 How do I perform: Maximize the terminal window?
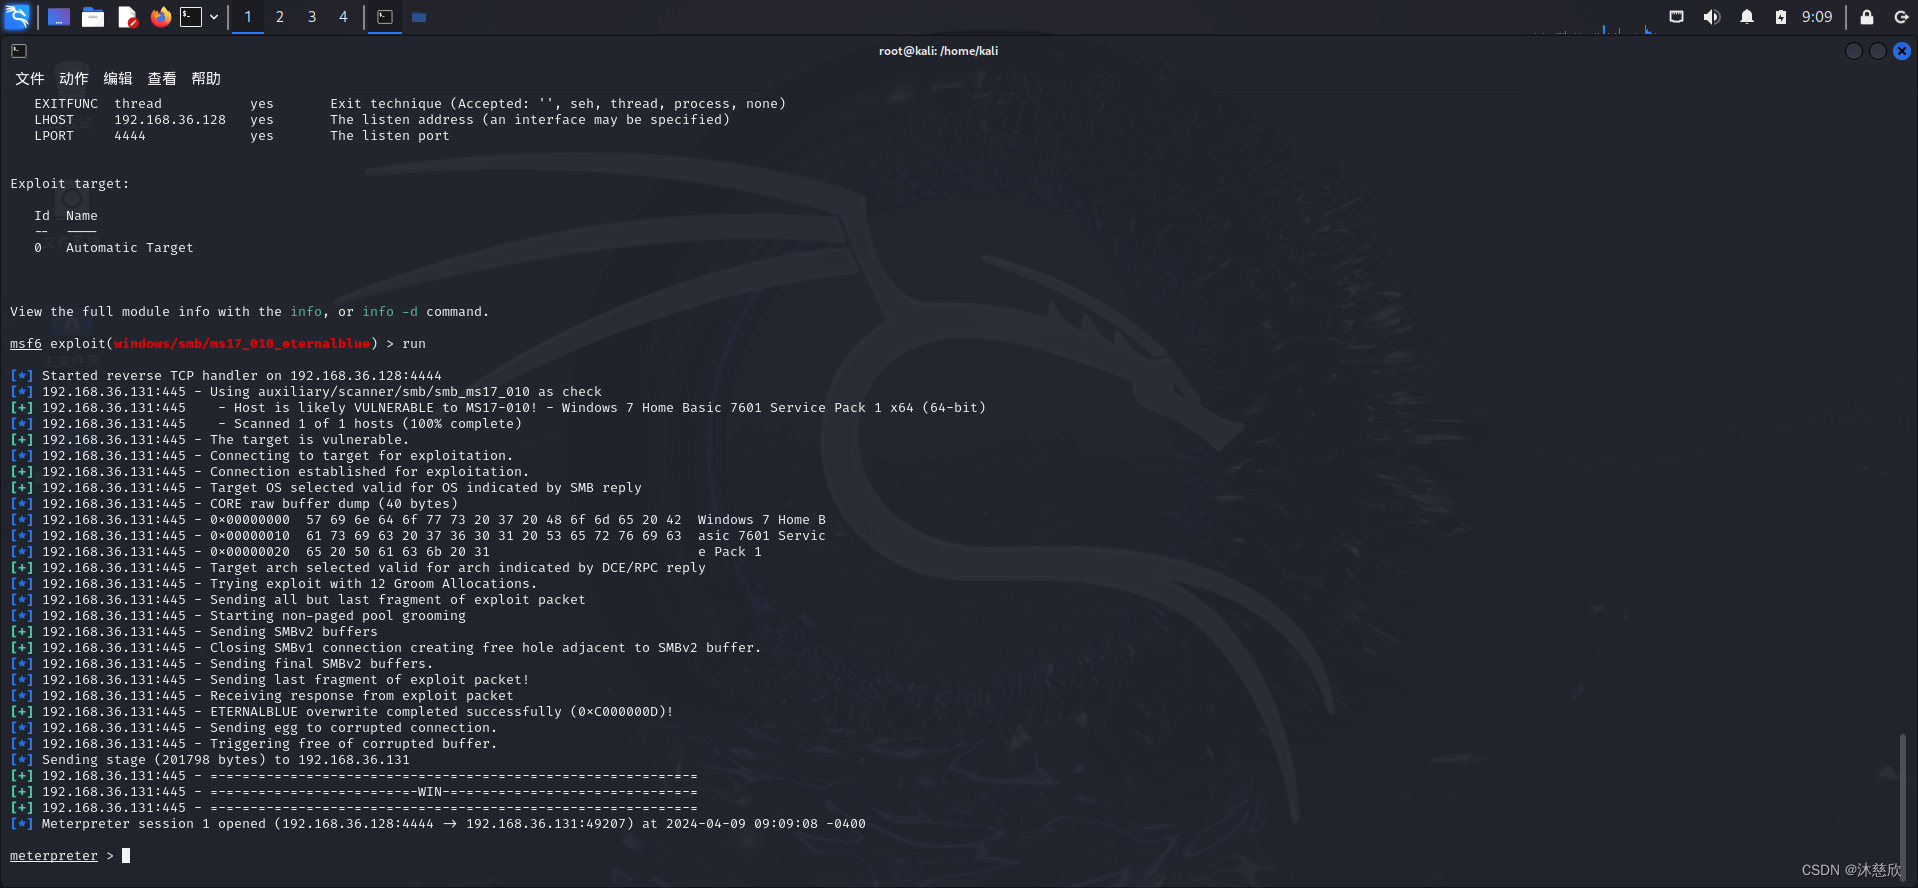click(x=1878, y=51)
